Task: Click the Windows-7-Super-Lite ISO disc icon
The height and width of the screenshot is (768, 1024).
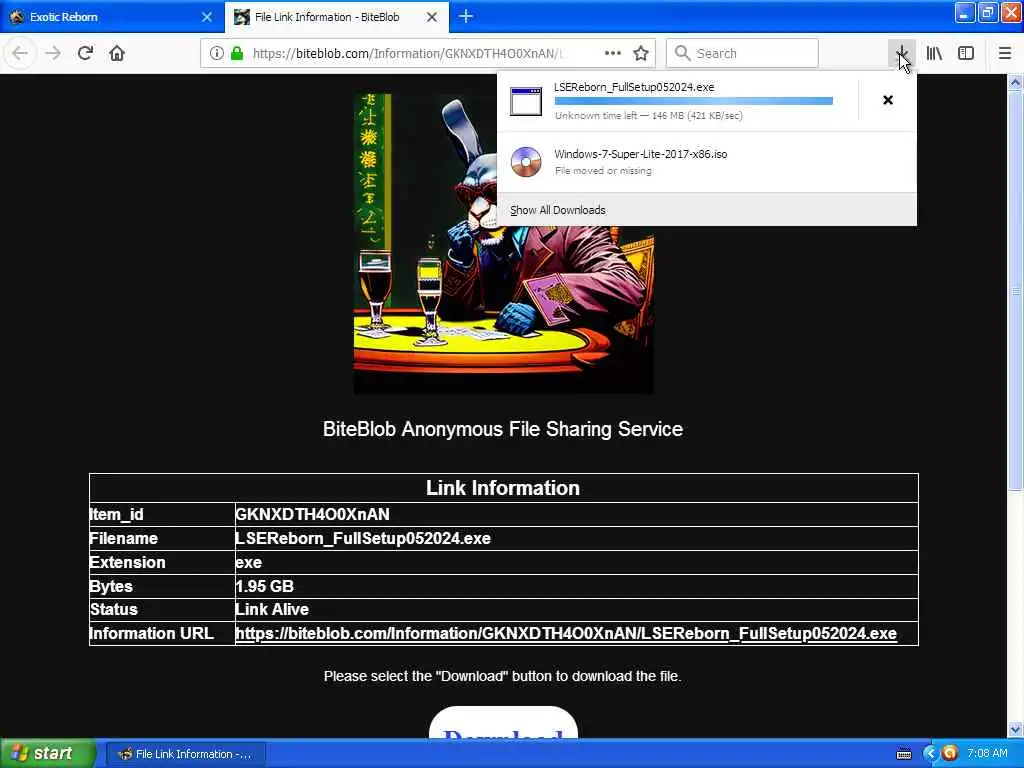Action: click(526, 163)
